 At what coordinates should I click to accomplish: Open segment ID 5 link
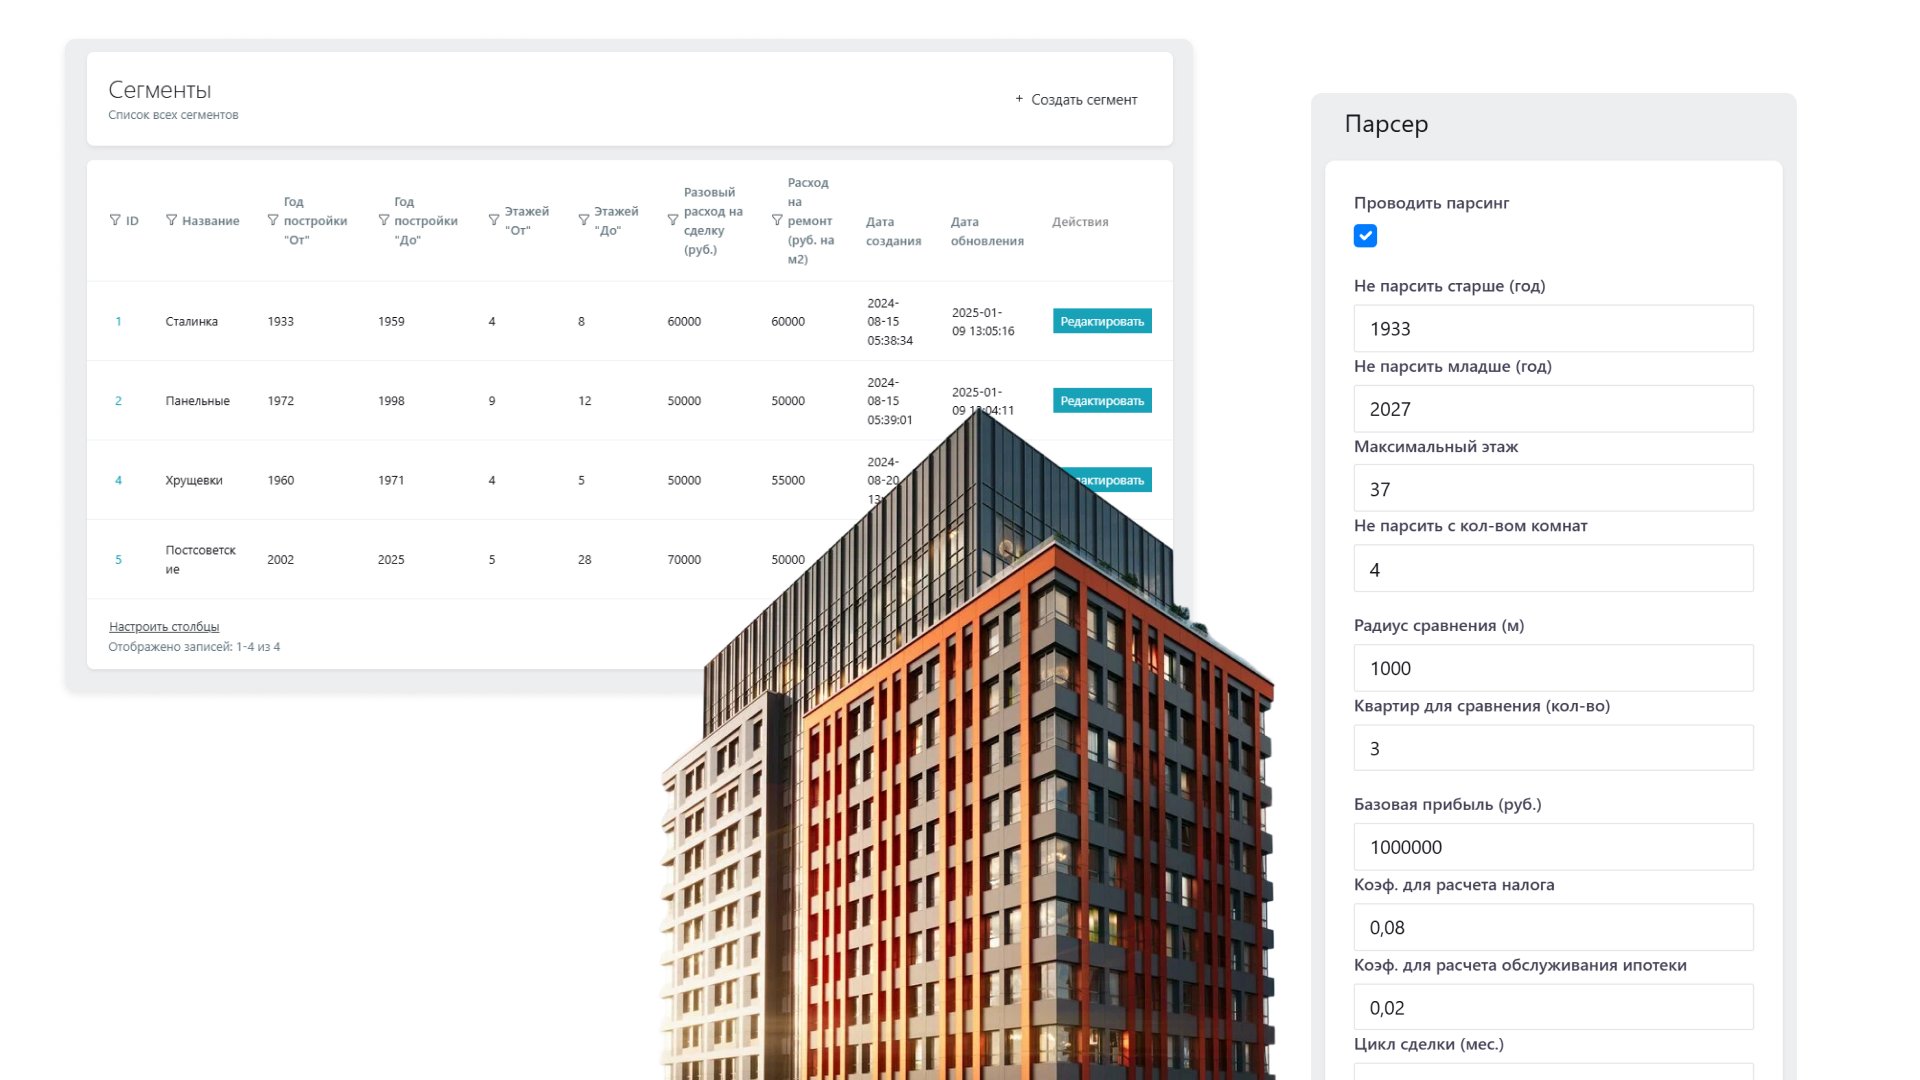(x=118, y=560)
